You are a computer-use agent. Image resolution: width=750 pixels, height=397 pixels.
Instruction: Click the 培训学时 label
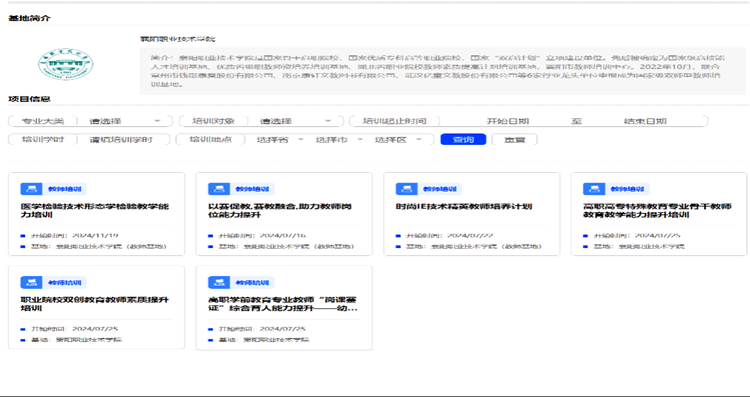pyautogui.click(x=43, y=140)
